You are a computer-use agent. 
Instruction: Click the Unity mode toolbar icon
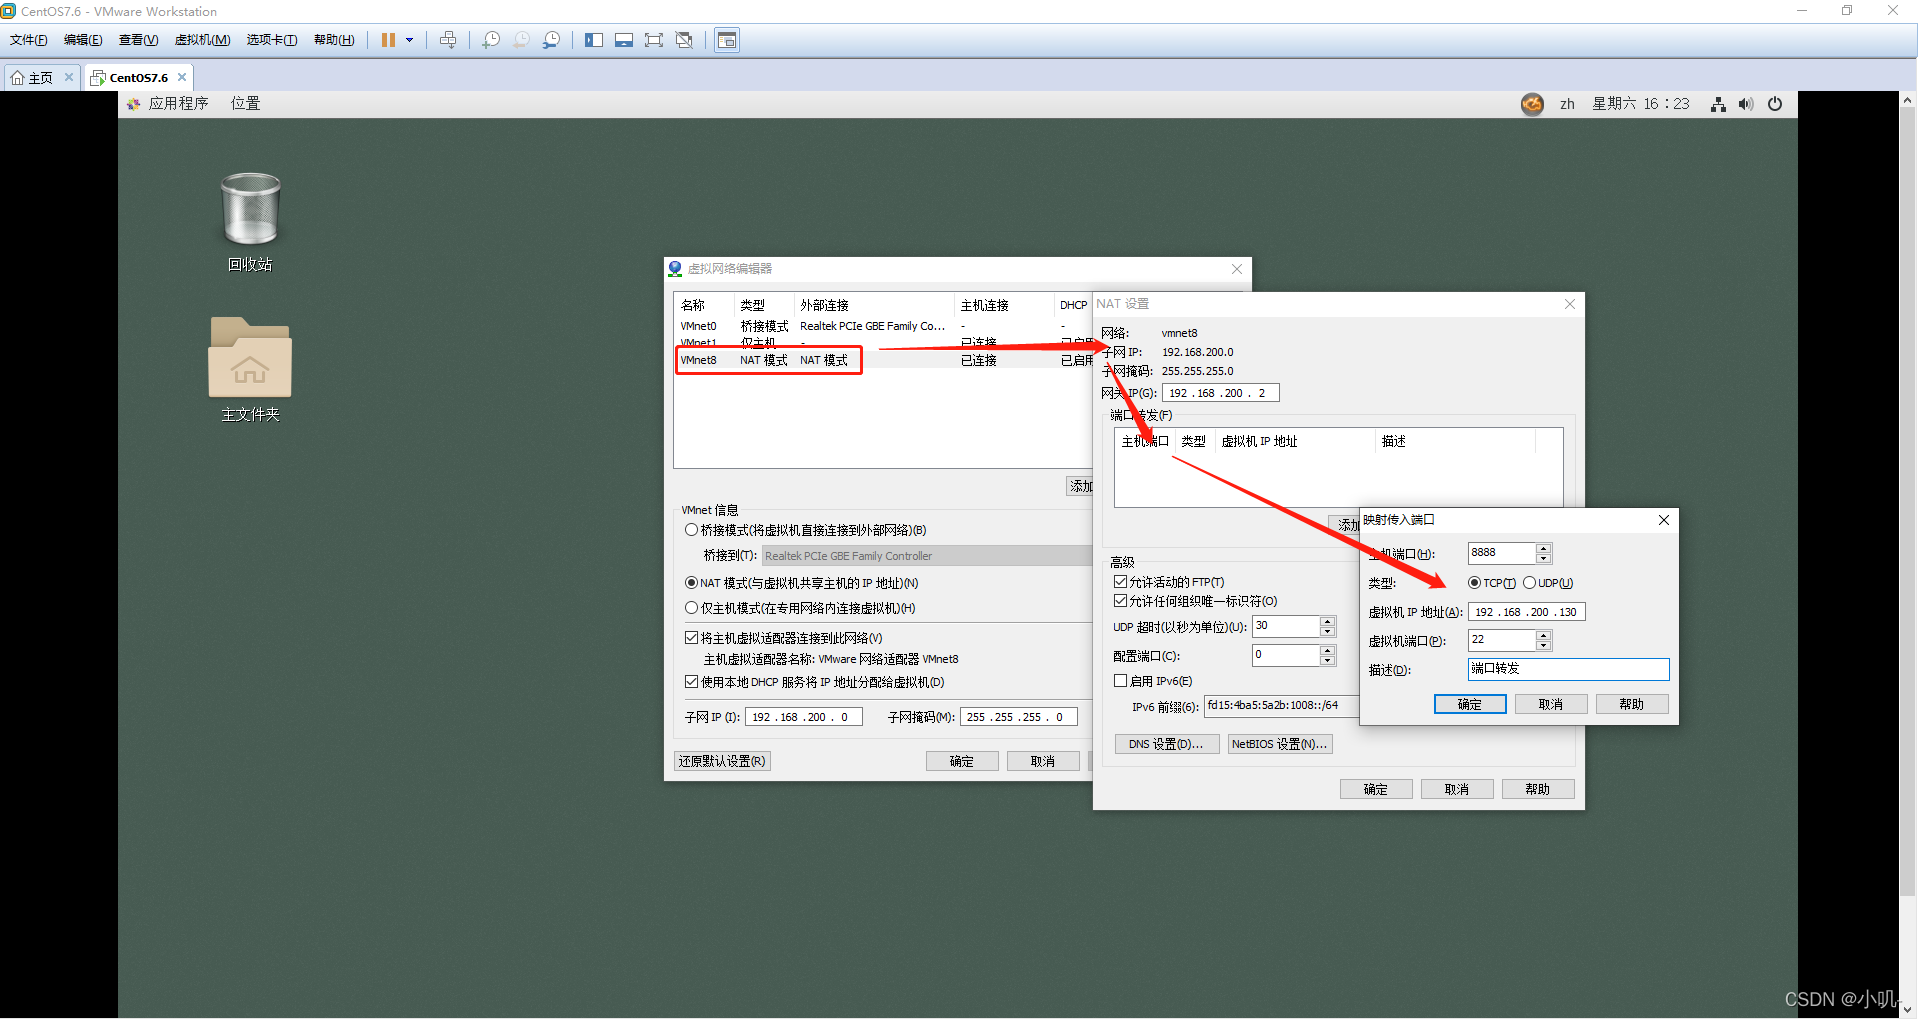click(x=684, y=40)
